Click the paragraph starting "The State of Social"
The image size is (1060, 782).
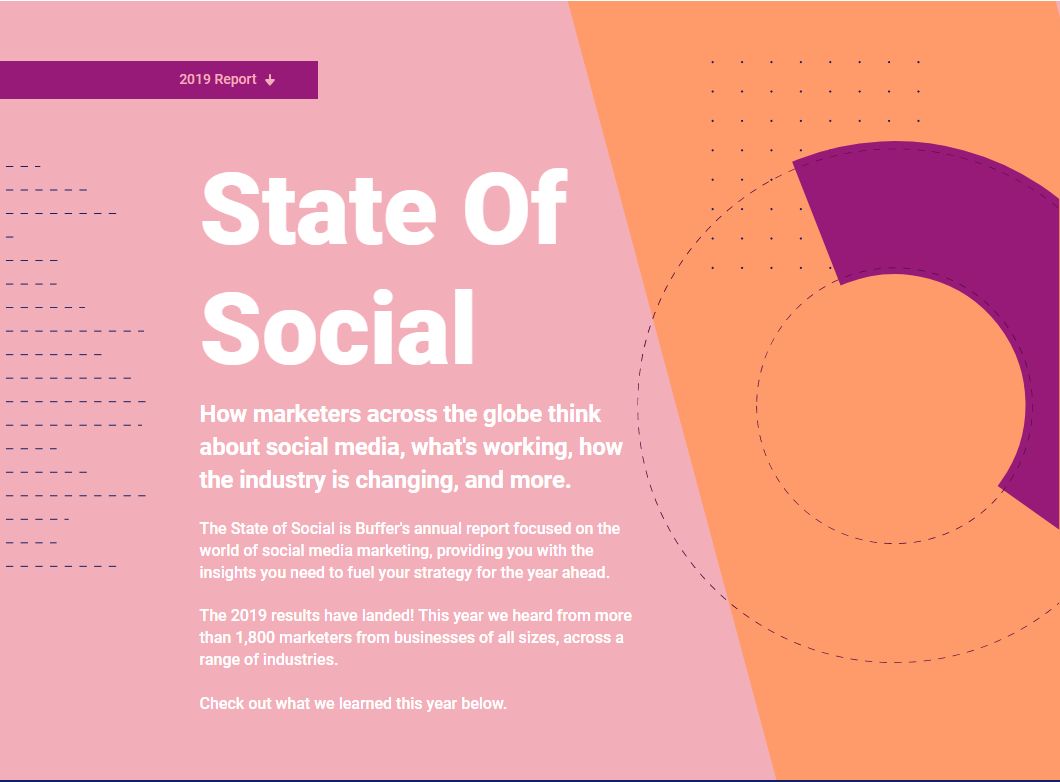(x=409, y=528)
